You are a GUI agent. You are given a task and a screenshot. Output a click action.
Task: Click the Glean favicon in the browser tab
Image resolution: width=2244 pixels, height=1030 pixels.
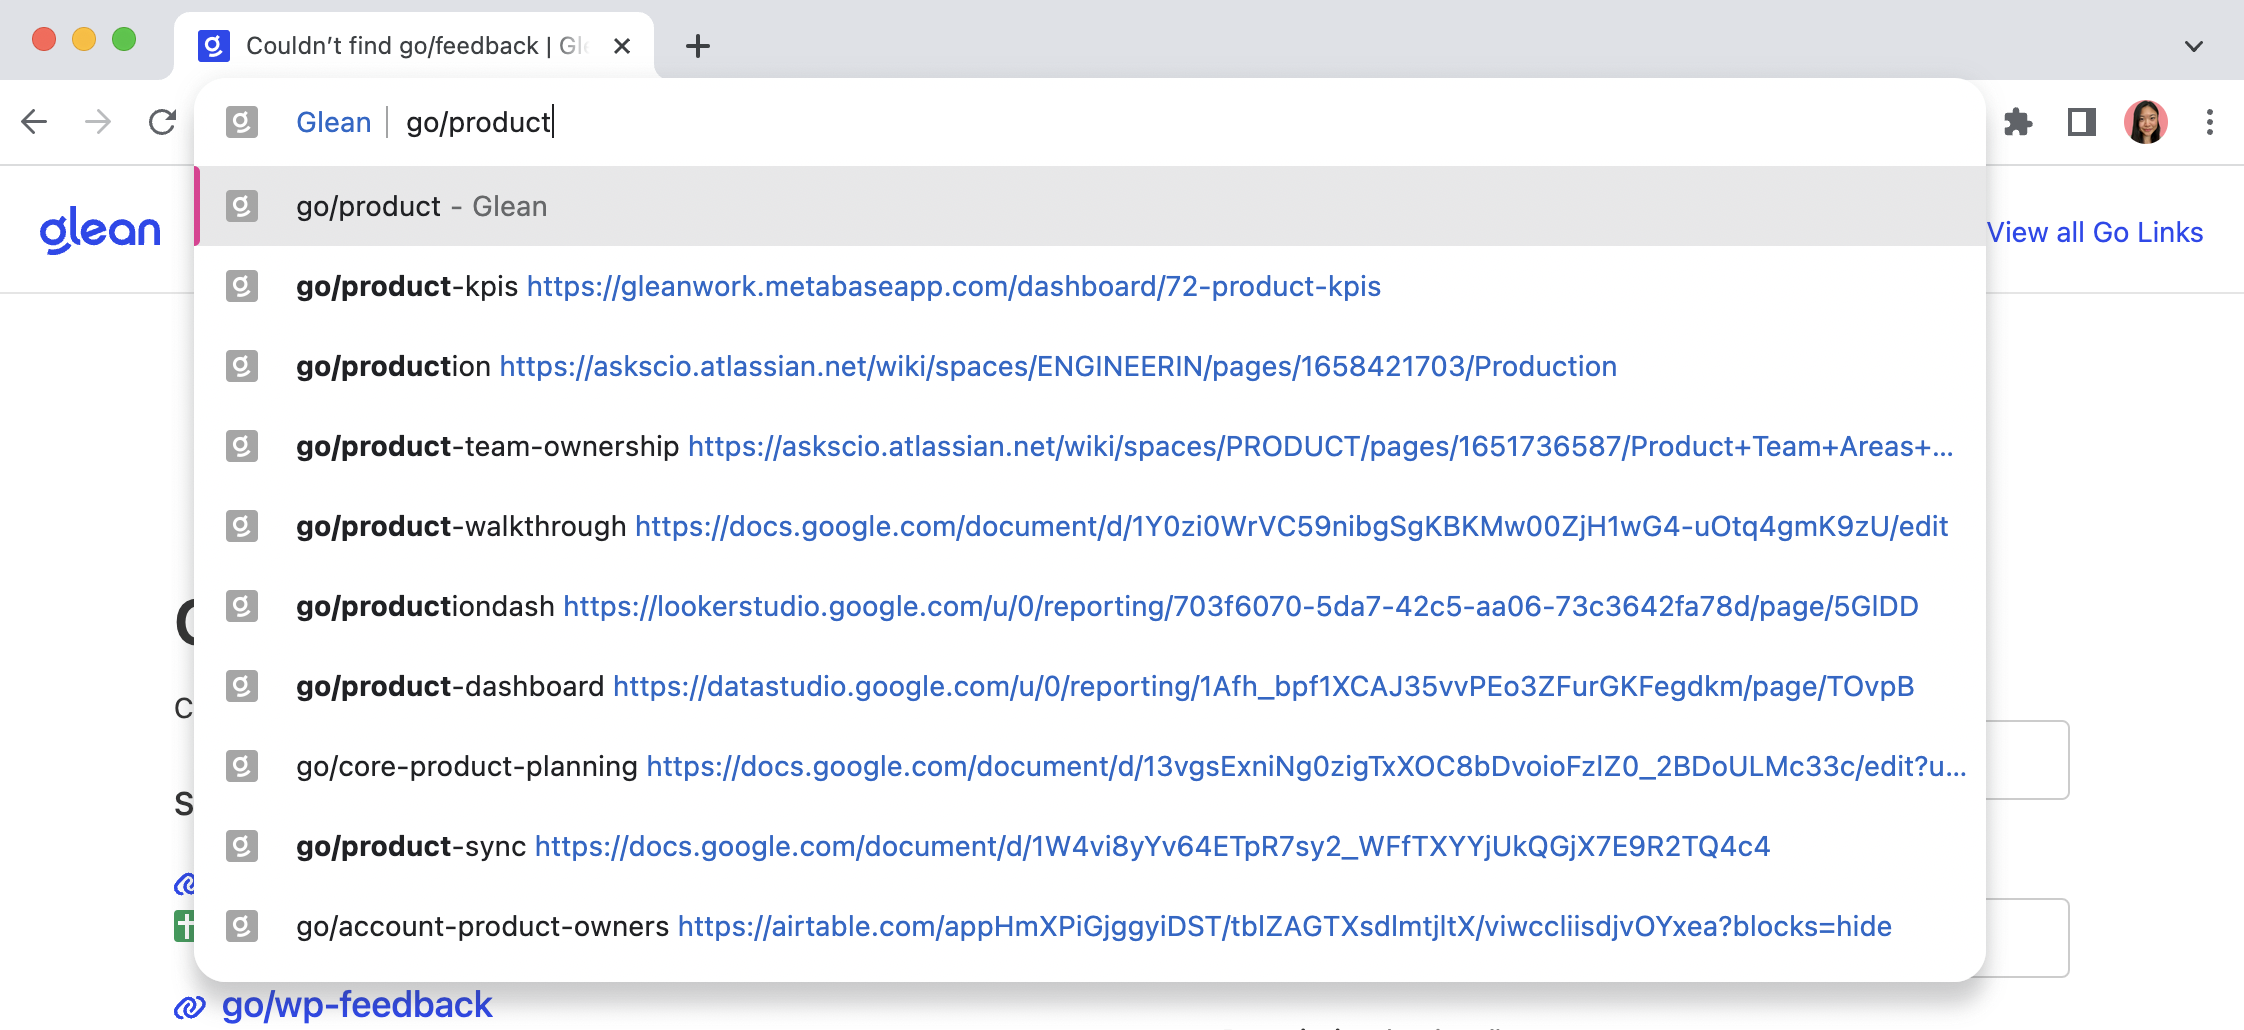[213, 44]
